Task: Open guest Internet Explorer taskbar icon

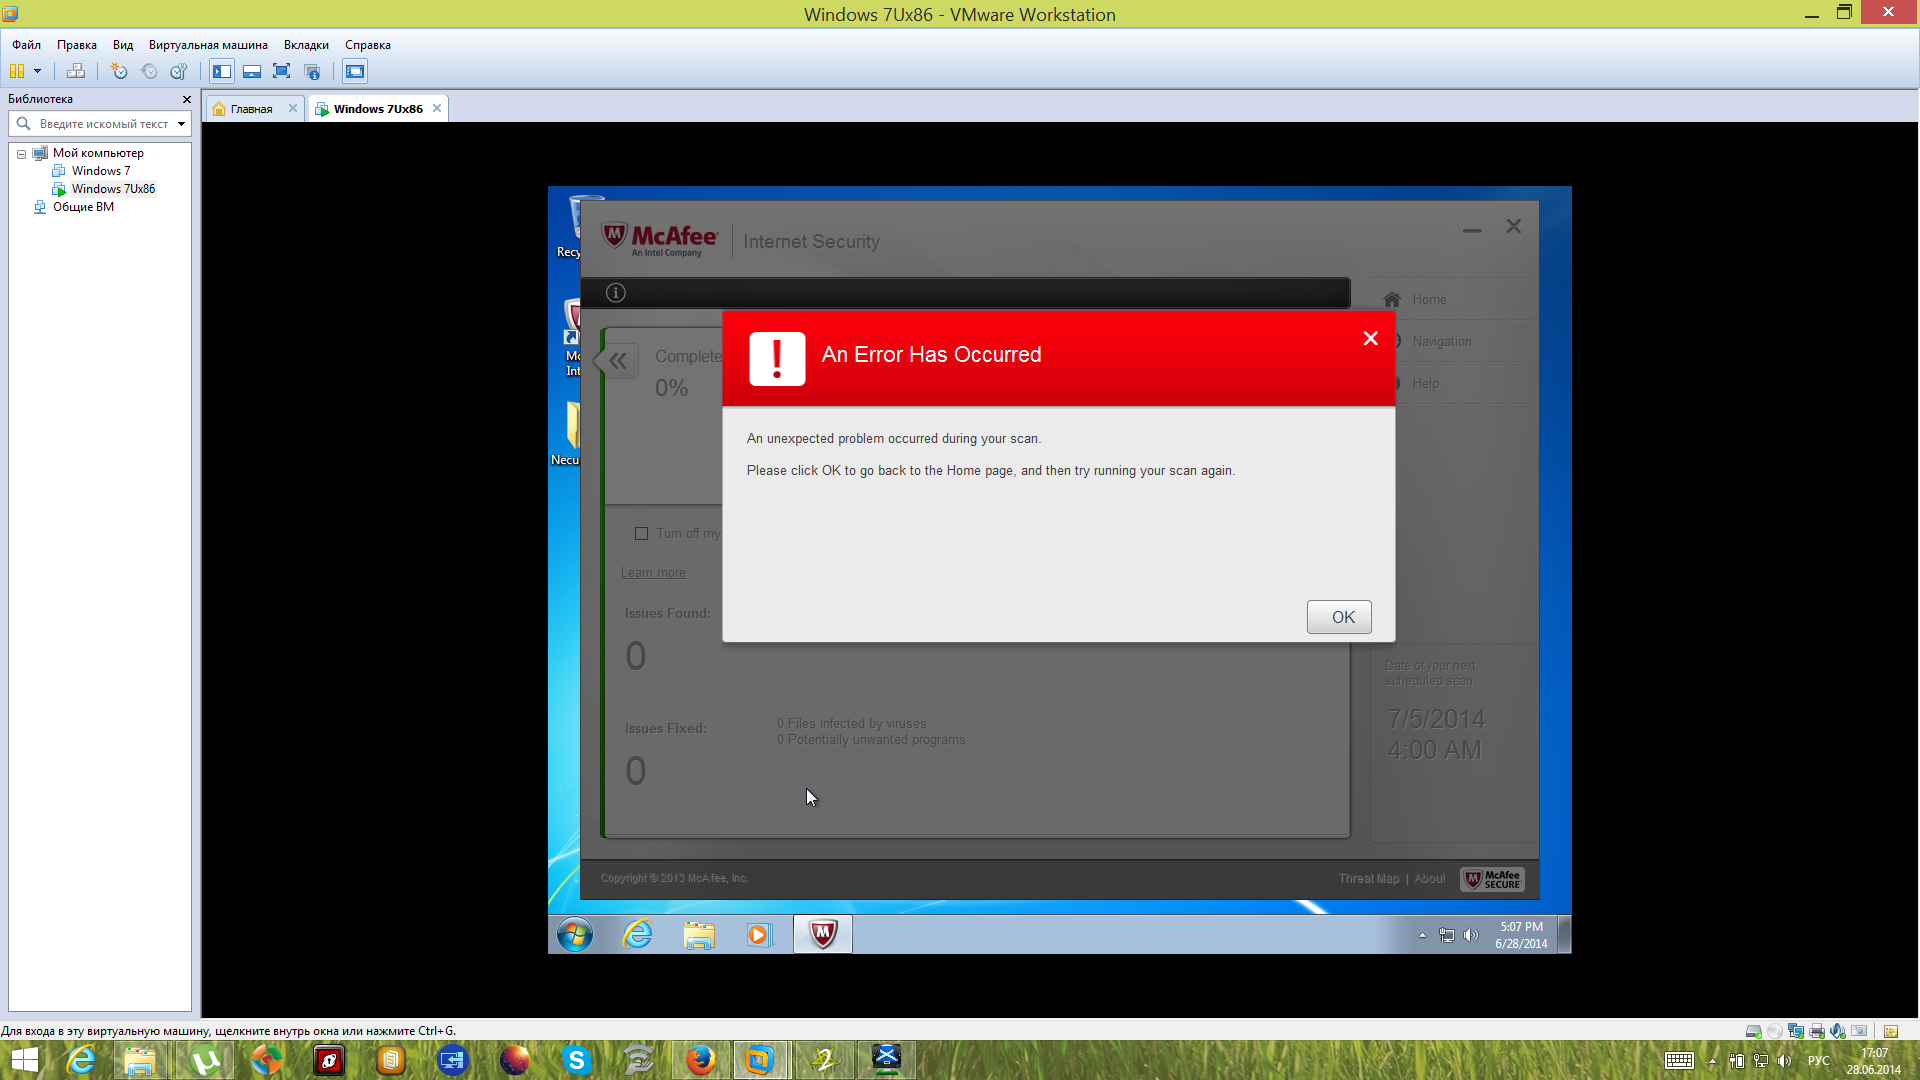Action: 637,934
